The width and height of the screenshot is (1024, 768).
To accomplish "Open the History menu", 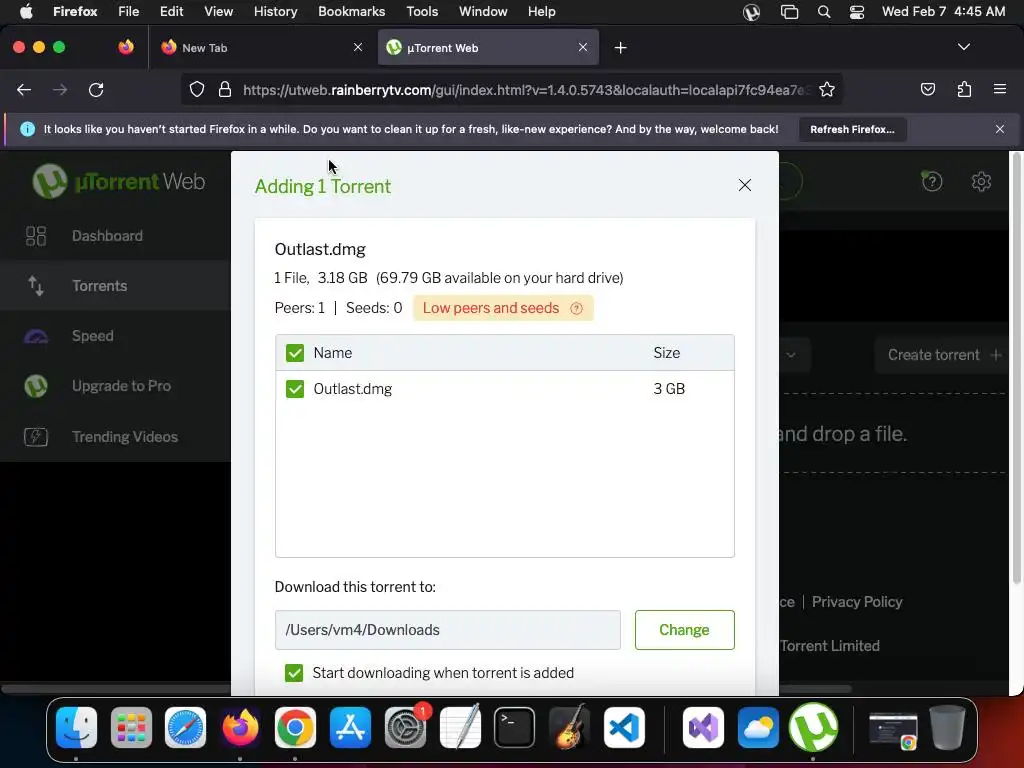I will click(x=275, y=12).
